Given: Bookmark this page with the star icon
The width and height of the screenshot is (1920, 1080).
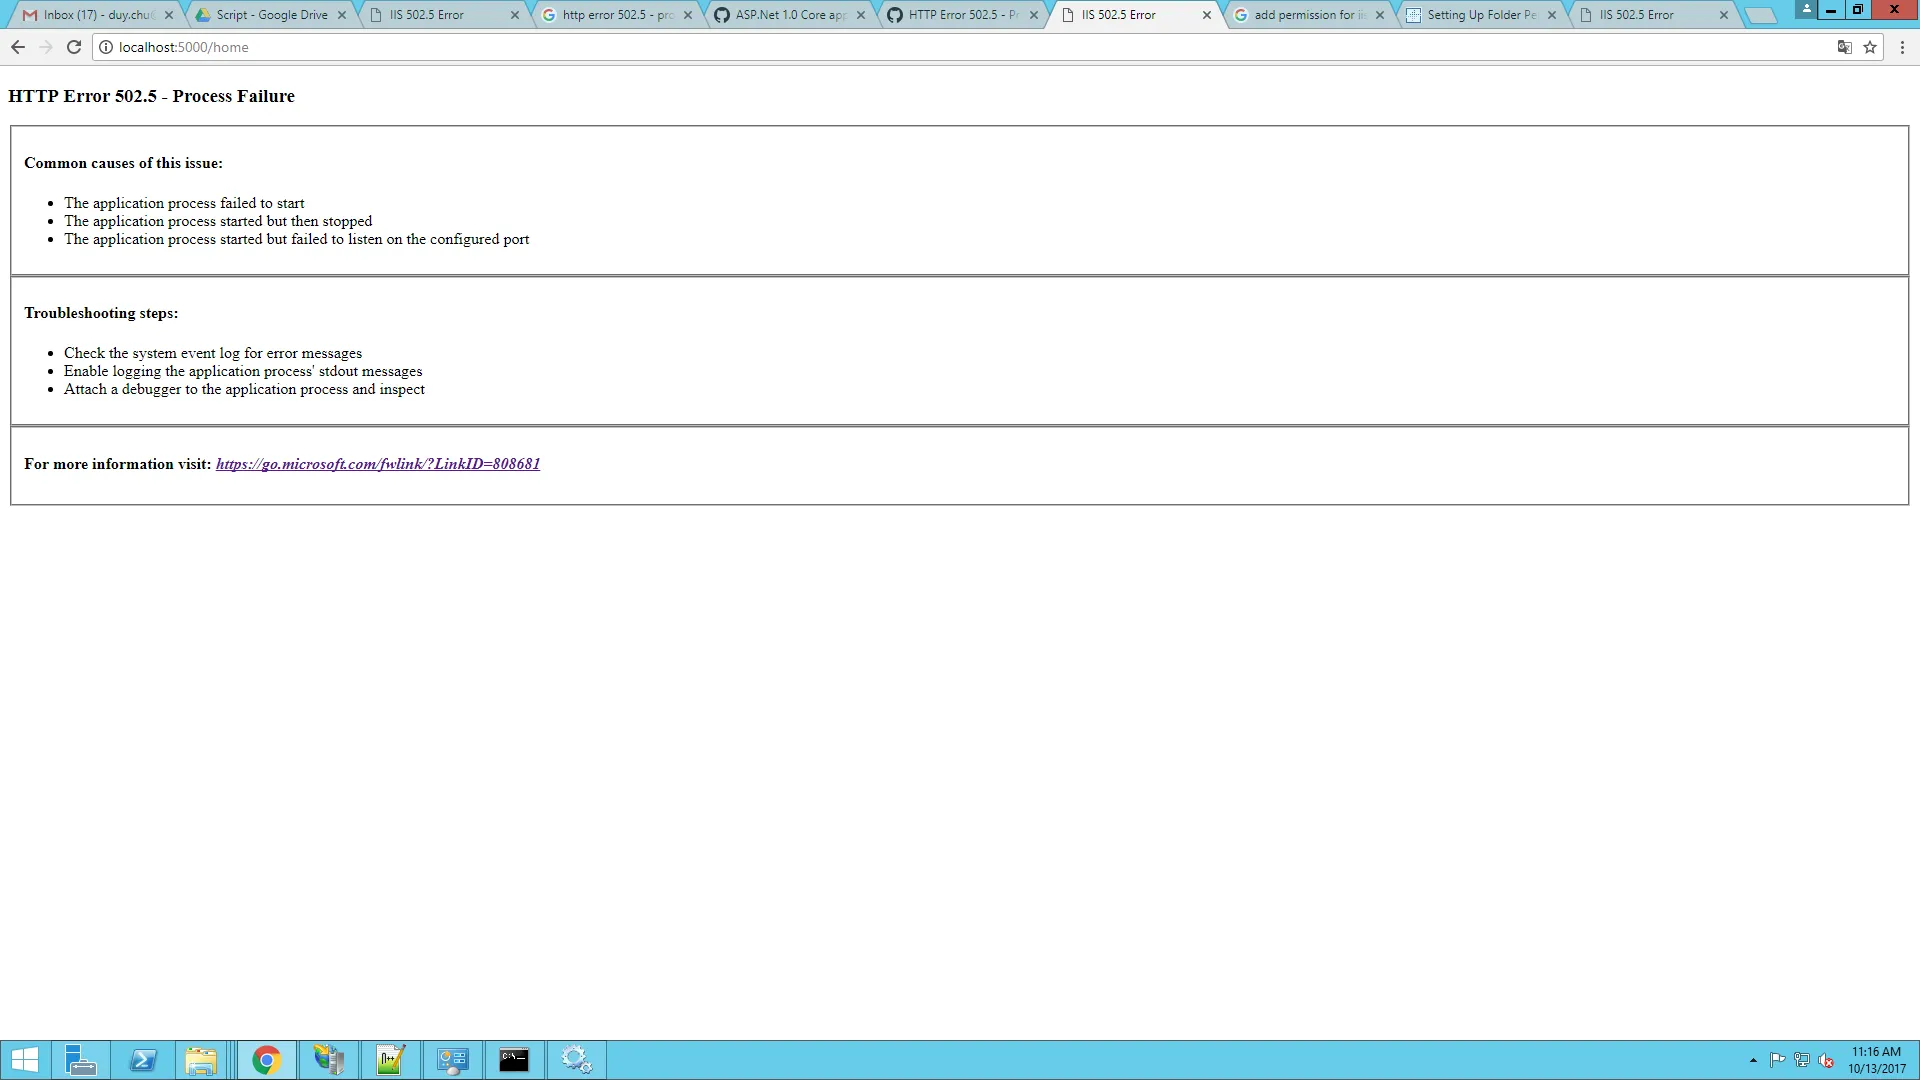Looking at the screenshot, I should coord(1870,47).
